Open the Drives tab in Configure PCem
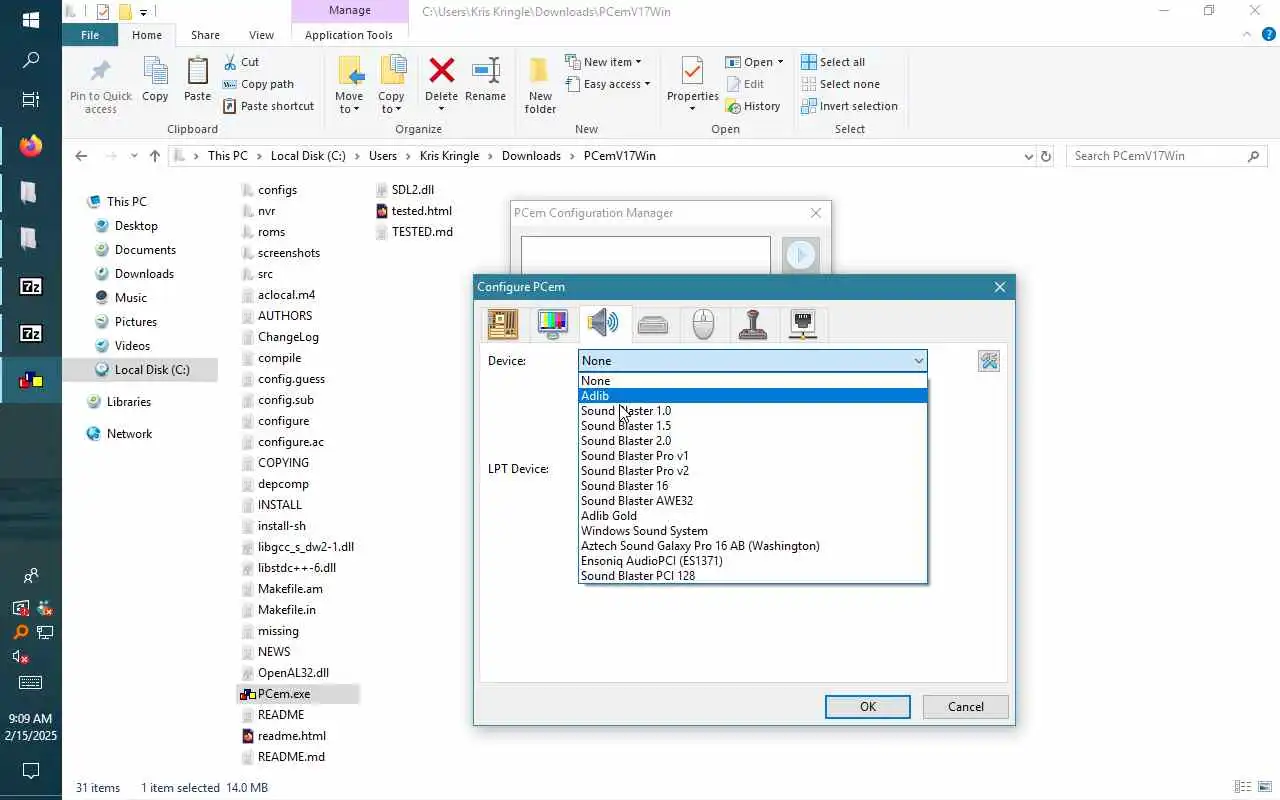The image size is (1280, 800). 653,323
